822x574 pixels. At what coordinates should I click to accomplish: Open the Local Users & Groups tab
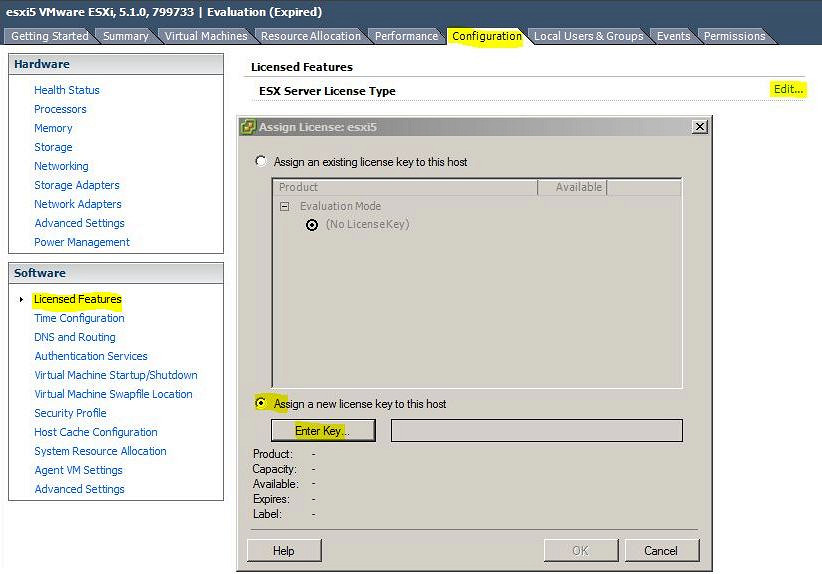tap(588, 36)
